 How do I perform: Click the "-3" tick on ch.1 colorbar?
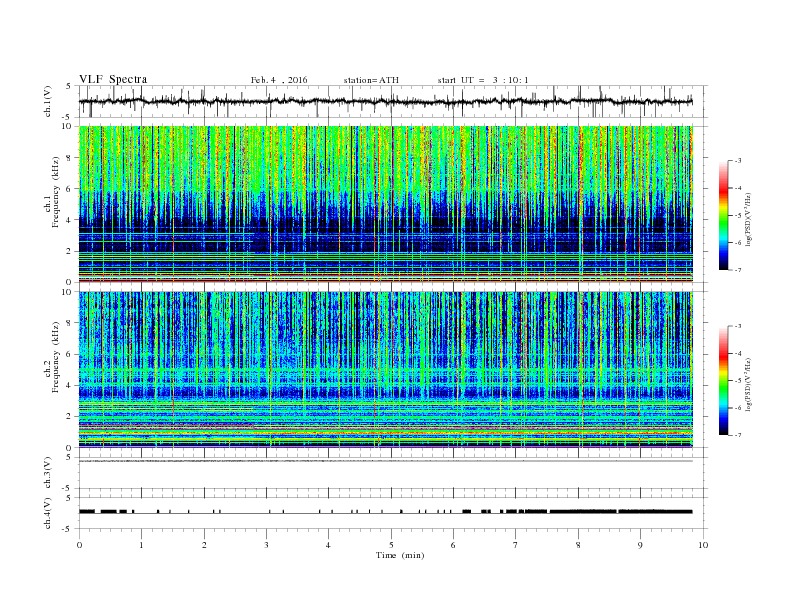(x=738, y=161)
